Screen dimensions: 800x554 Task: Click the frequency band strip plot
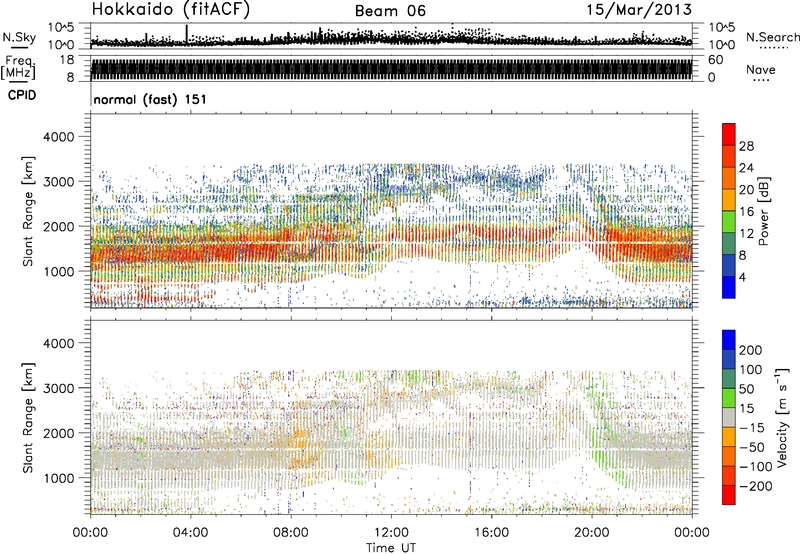[391, 68]
